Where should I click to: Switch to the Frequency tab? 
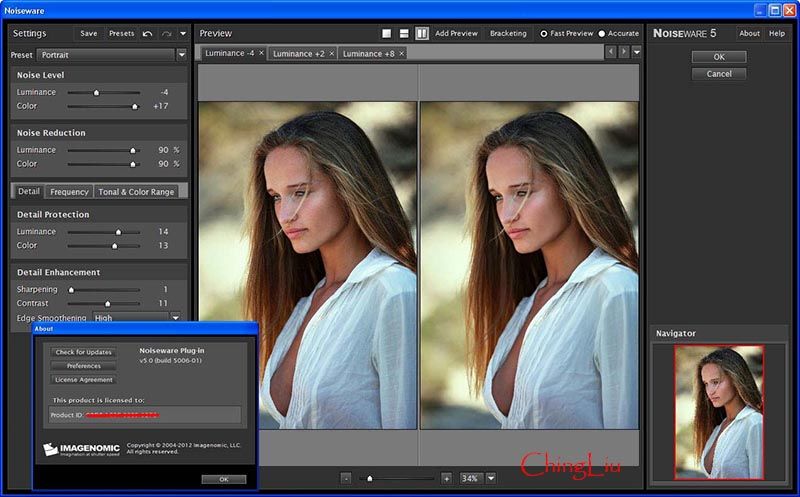(69, 192)
